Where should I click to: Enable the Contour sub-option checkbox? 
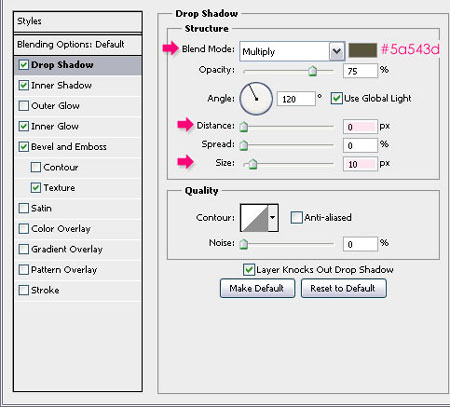click(36, 167)
